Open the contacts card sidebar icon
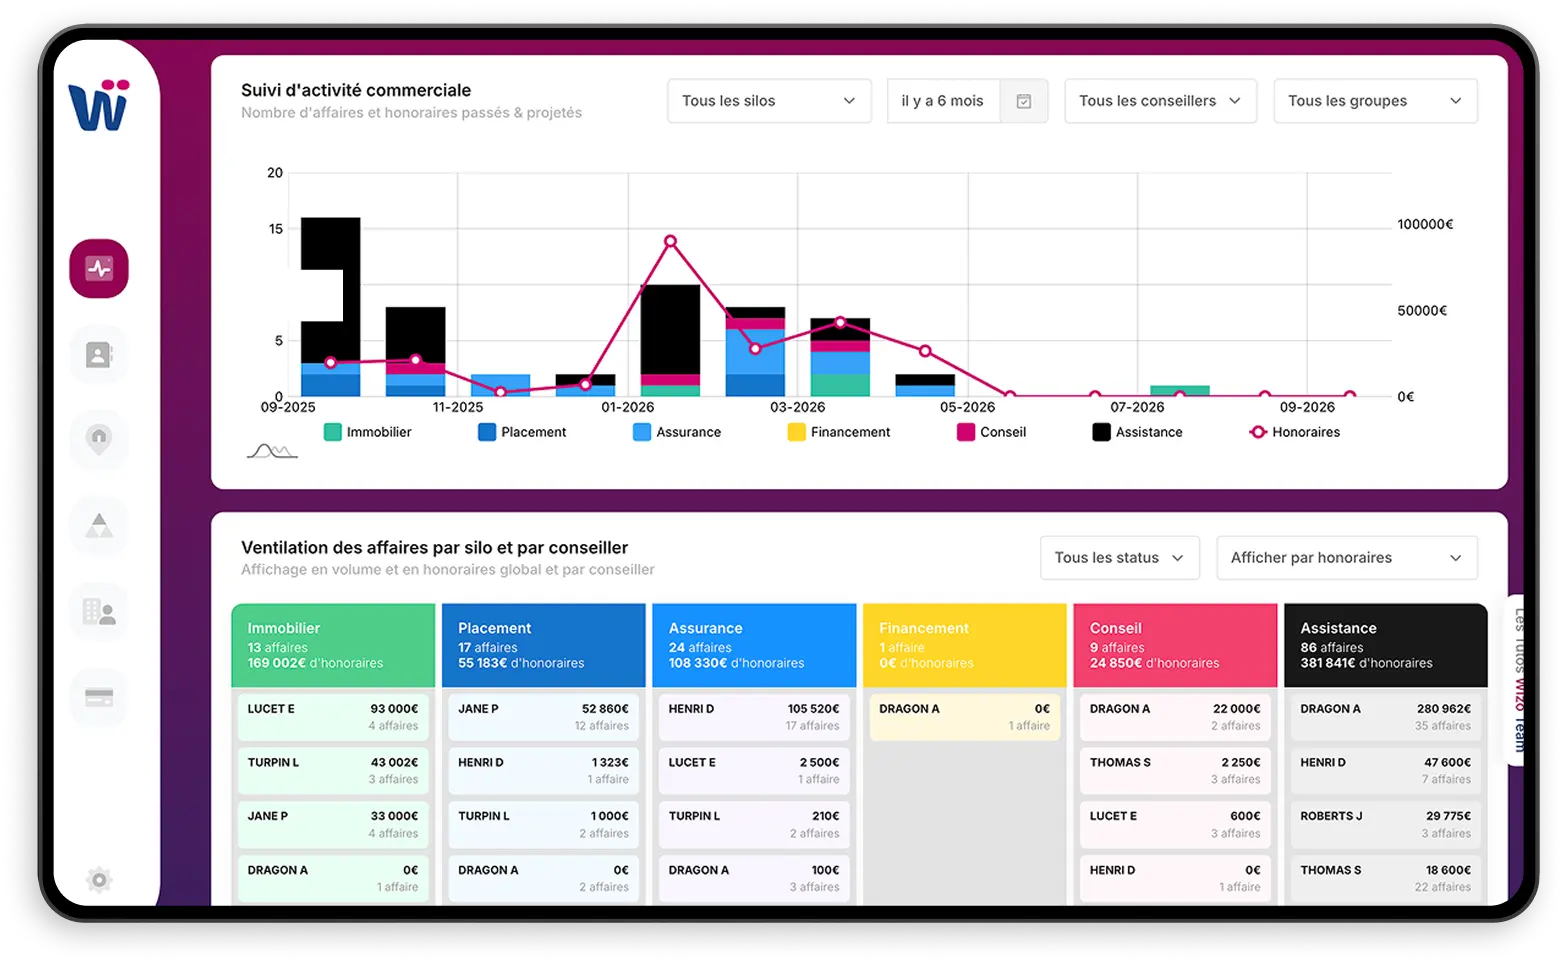 coord(99,354)
